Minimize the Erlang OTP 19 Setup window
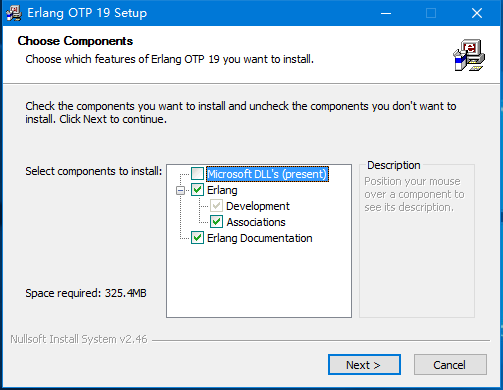Screen dimensions: 503x390 pos(386,13)
